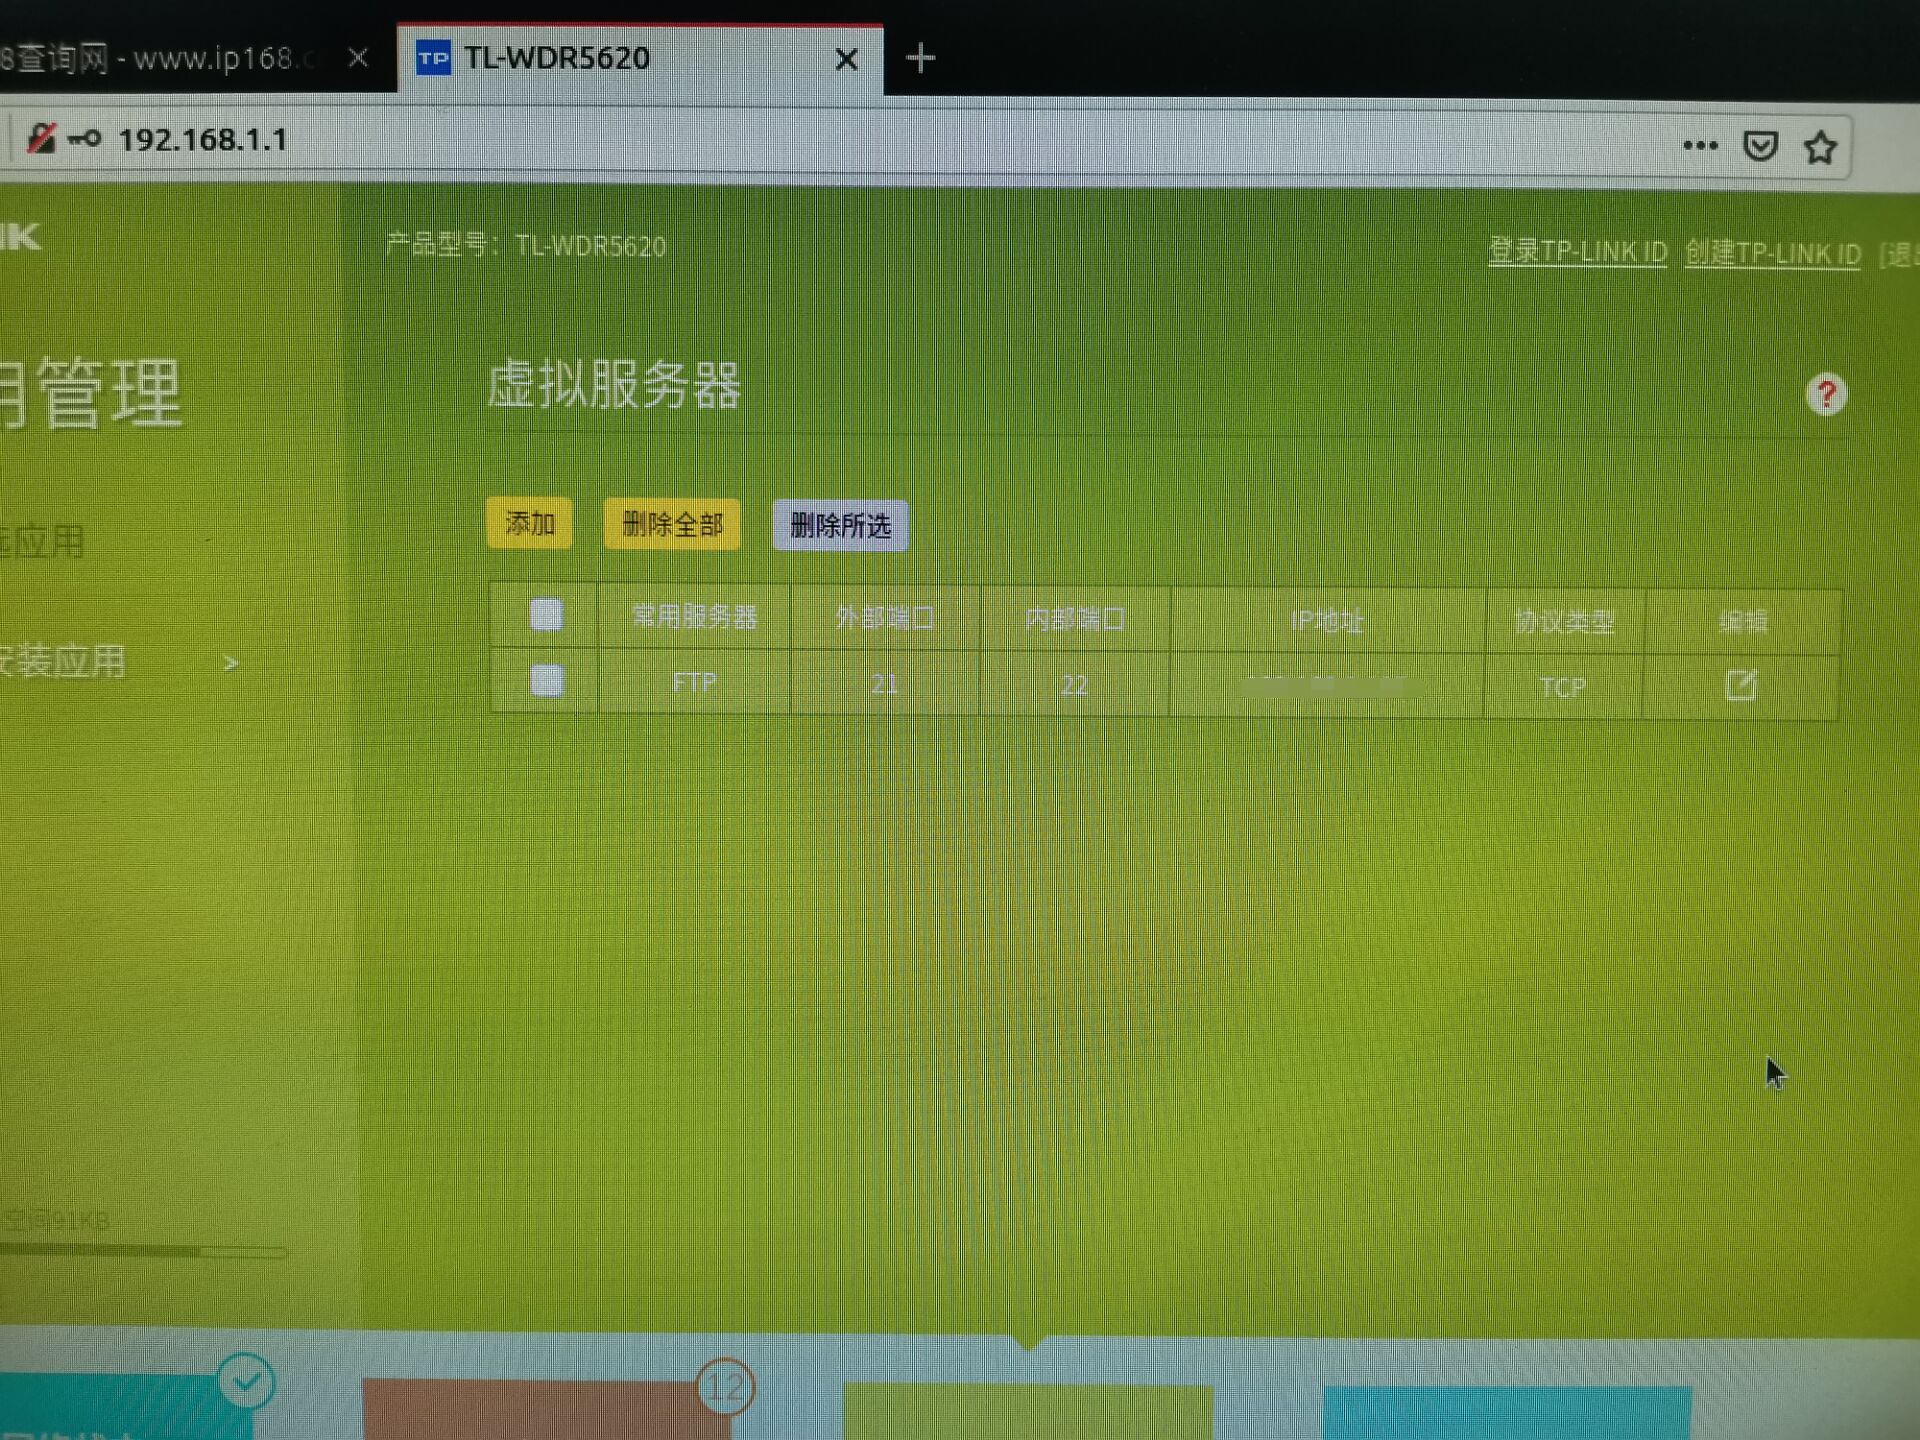The width and height of the screenshot is (1920, 1440).
Task: Click the Pocket save icon
Action: point(1760,146)
